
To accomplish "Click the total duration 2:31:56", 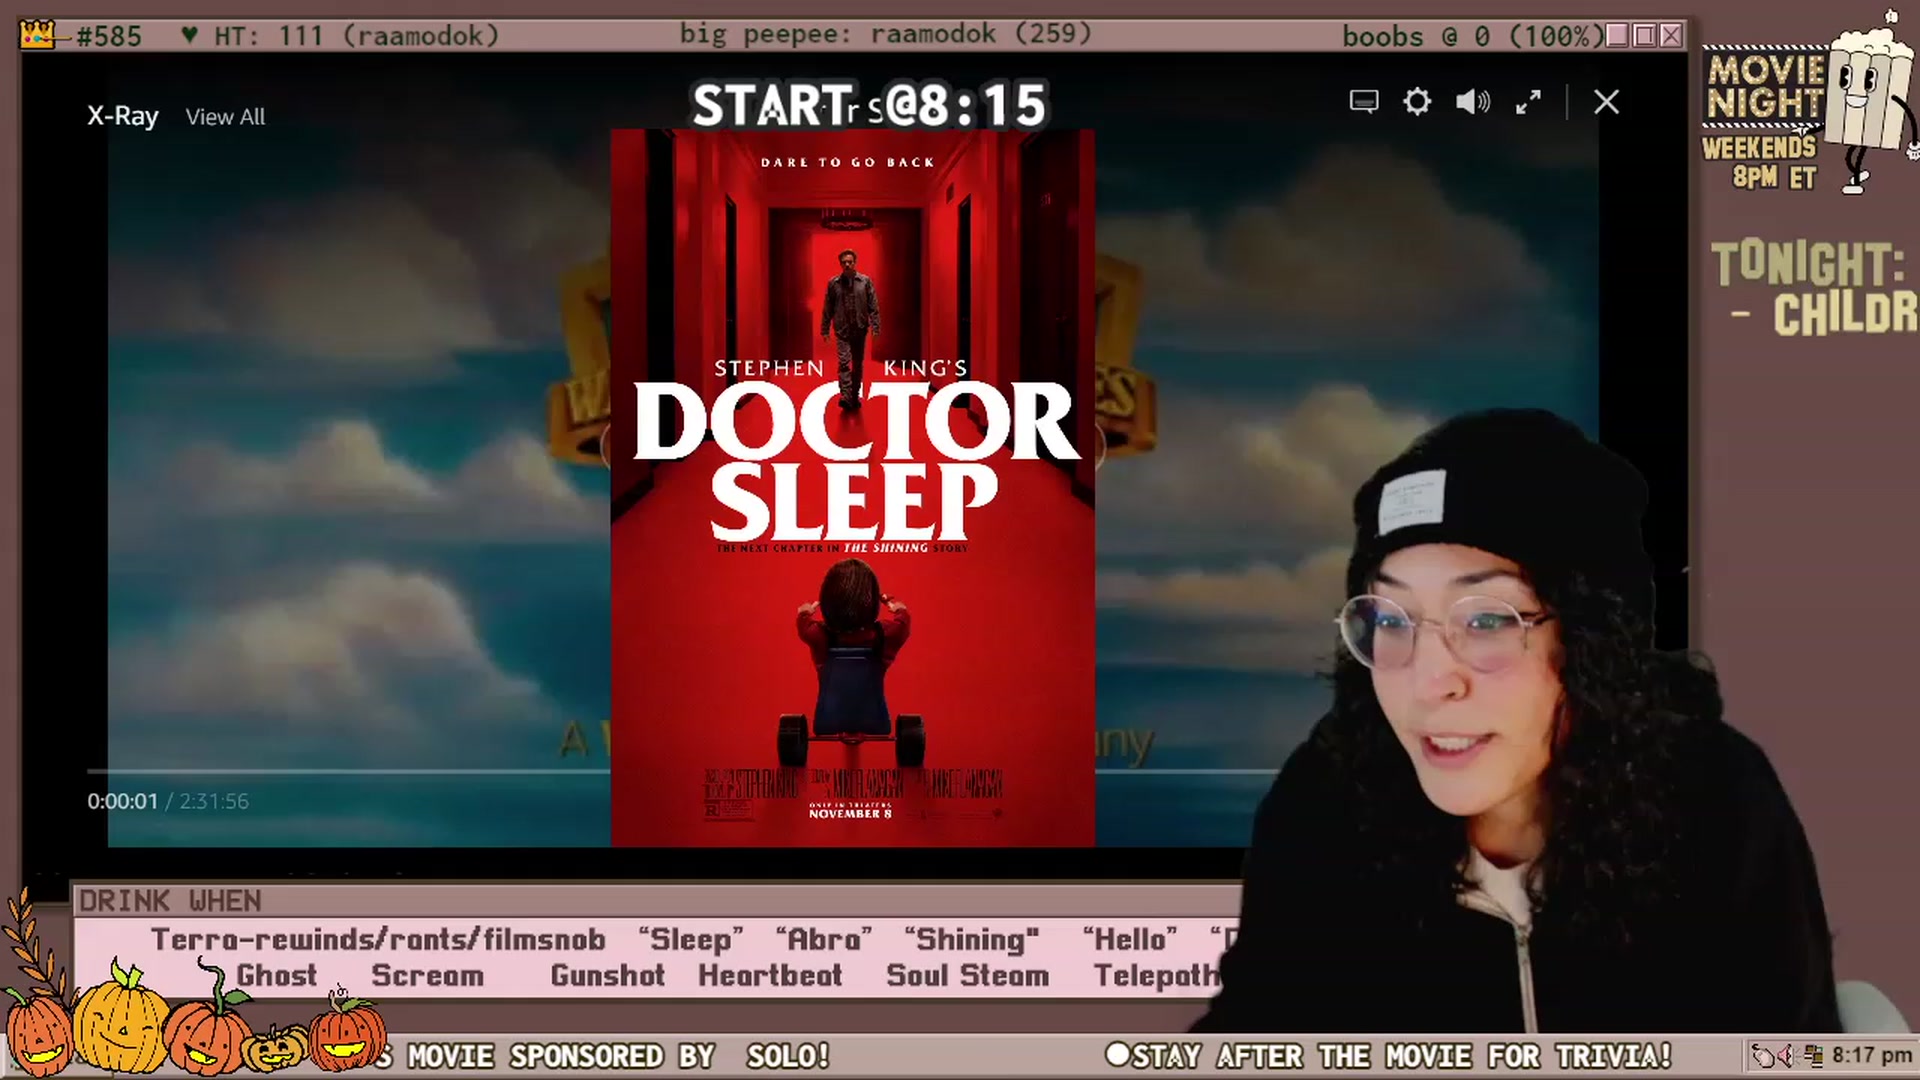I will (214, 801).
